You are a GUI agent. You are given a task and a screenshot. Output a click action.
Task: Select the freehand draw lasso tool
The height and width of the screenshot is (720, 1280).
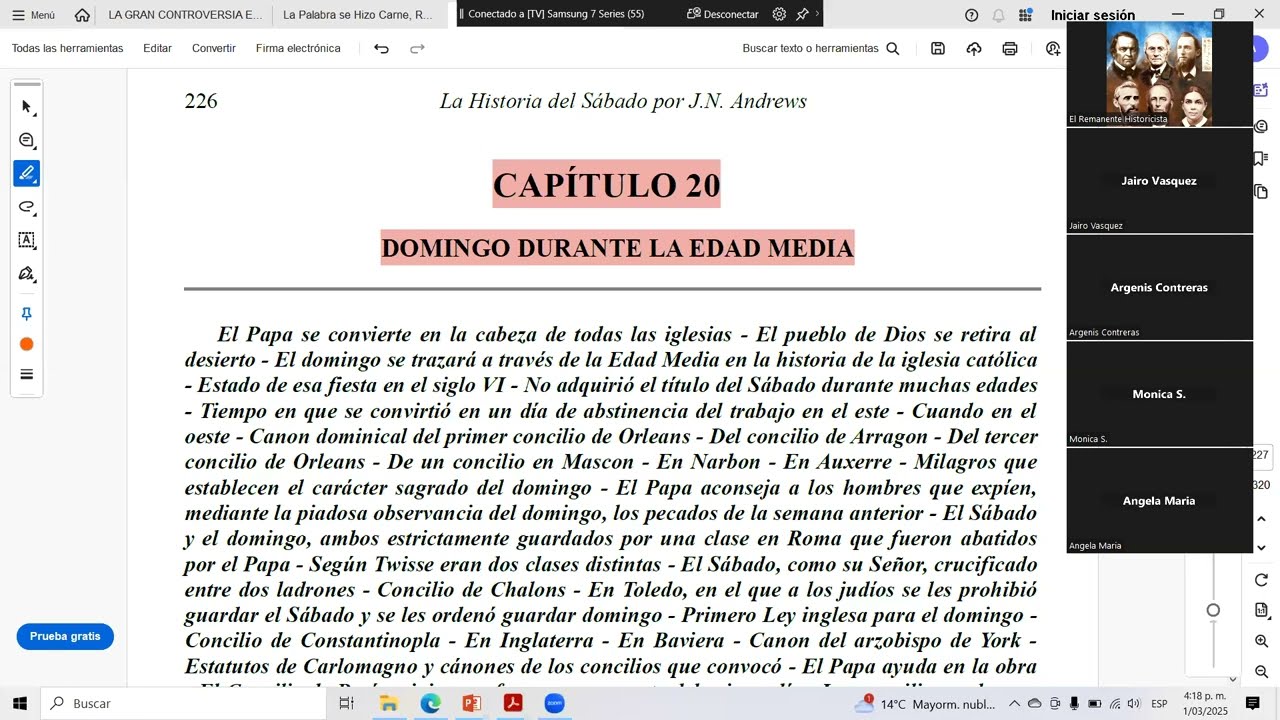coord(27,207)
